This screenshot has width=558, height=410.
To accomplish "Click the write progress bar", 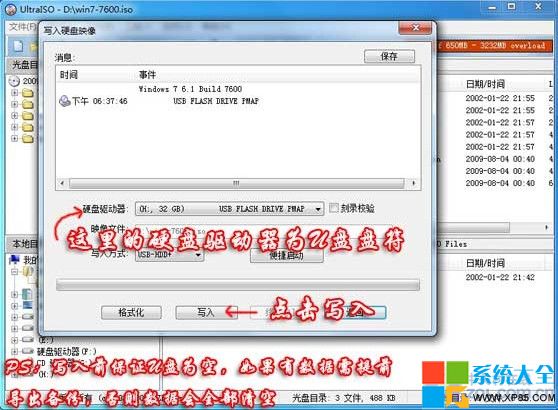I will coord(238,285).
